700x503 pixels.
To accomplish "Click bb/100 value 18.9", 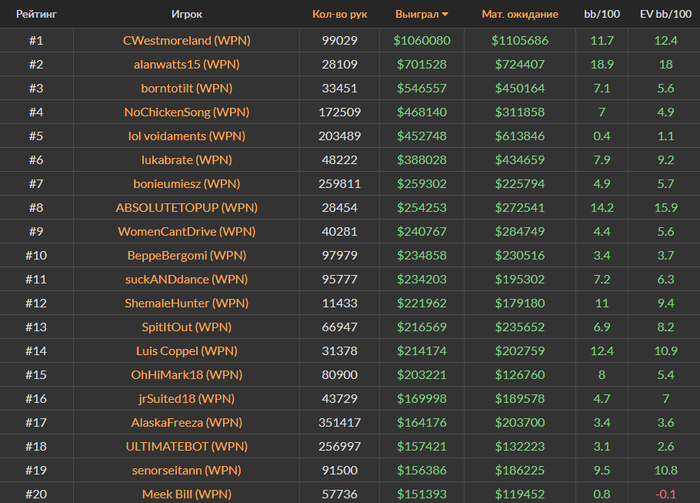I will 602,65.
